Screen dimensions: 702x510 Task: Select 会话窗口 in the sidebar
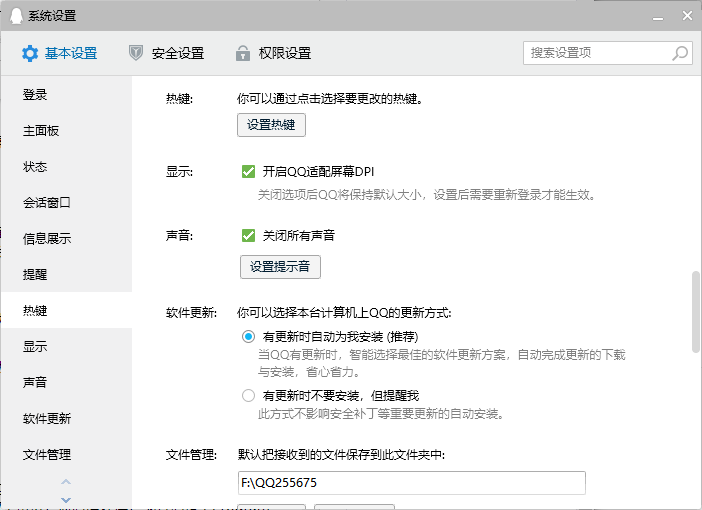(67, 203)
